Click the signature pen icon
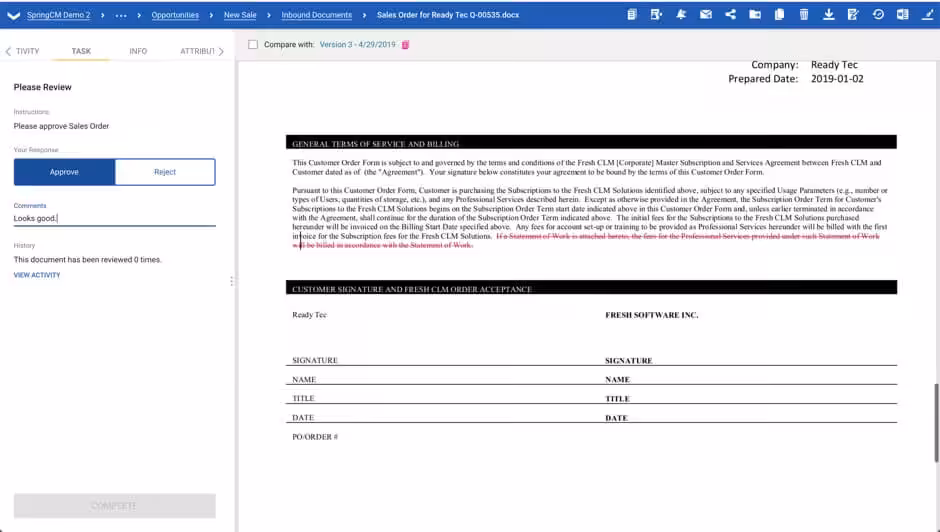The height and width of the screenshot is (532, 940). pos(927,14)
